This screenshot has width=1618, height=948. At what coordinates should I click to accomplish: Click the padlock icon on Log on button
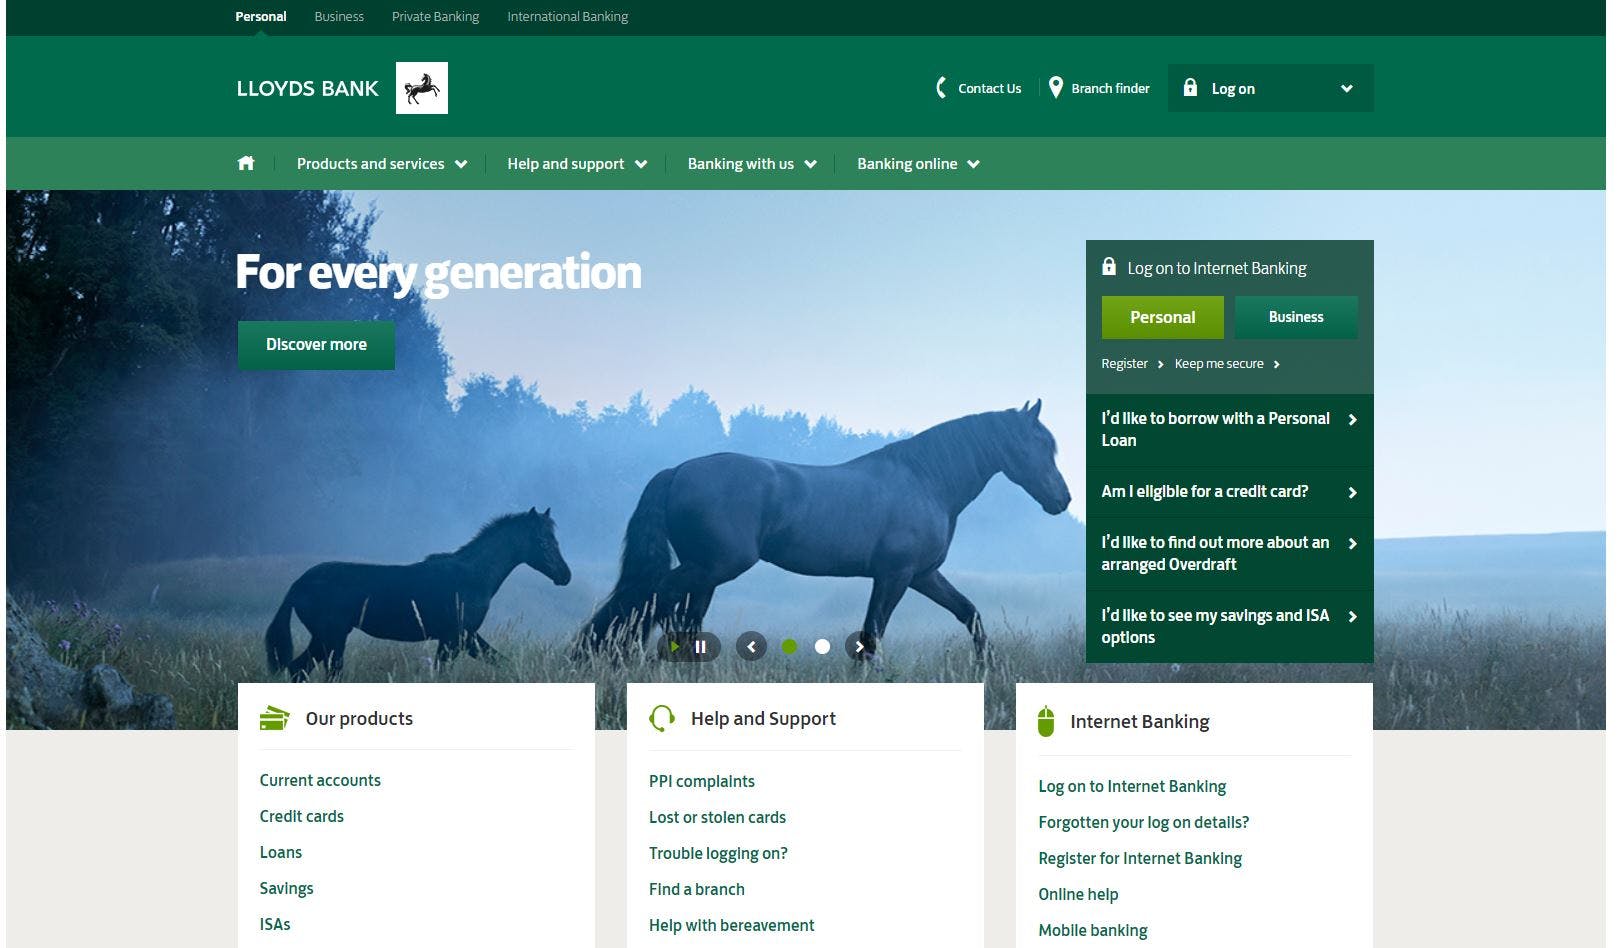(1189, 88)
